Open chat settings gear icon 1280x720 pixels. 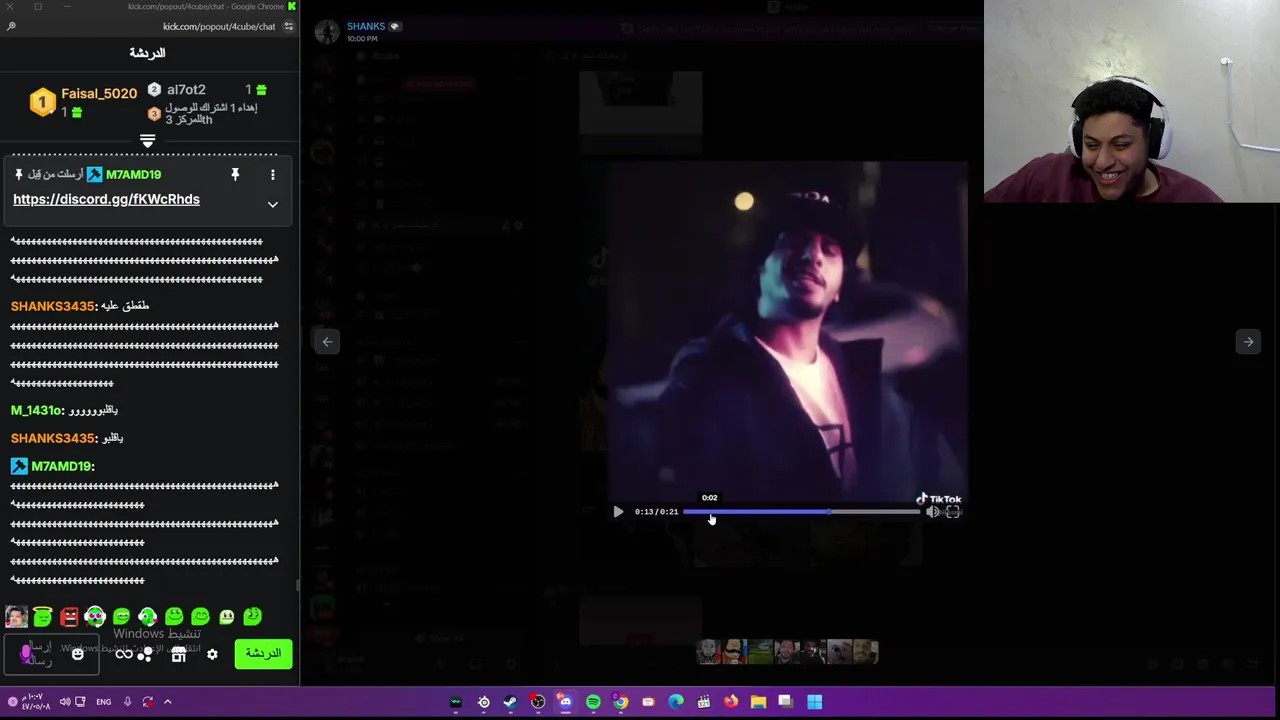[x=212, y=655]
